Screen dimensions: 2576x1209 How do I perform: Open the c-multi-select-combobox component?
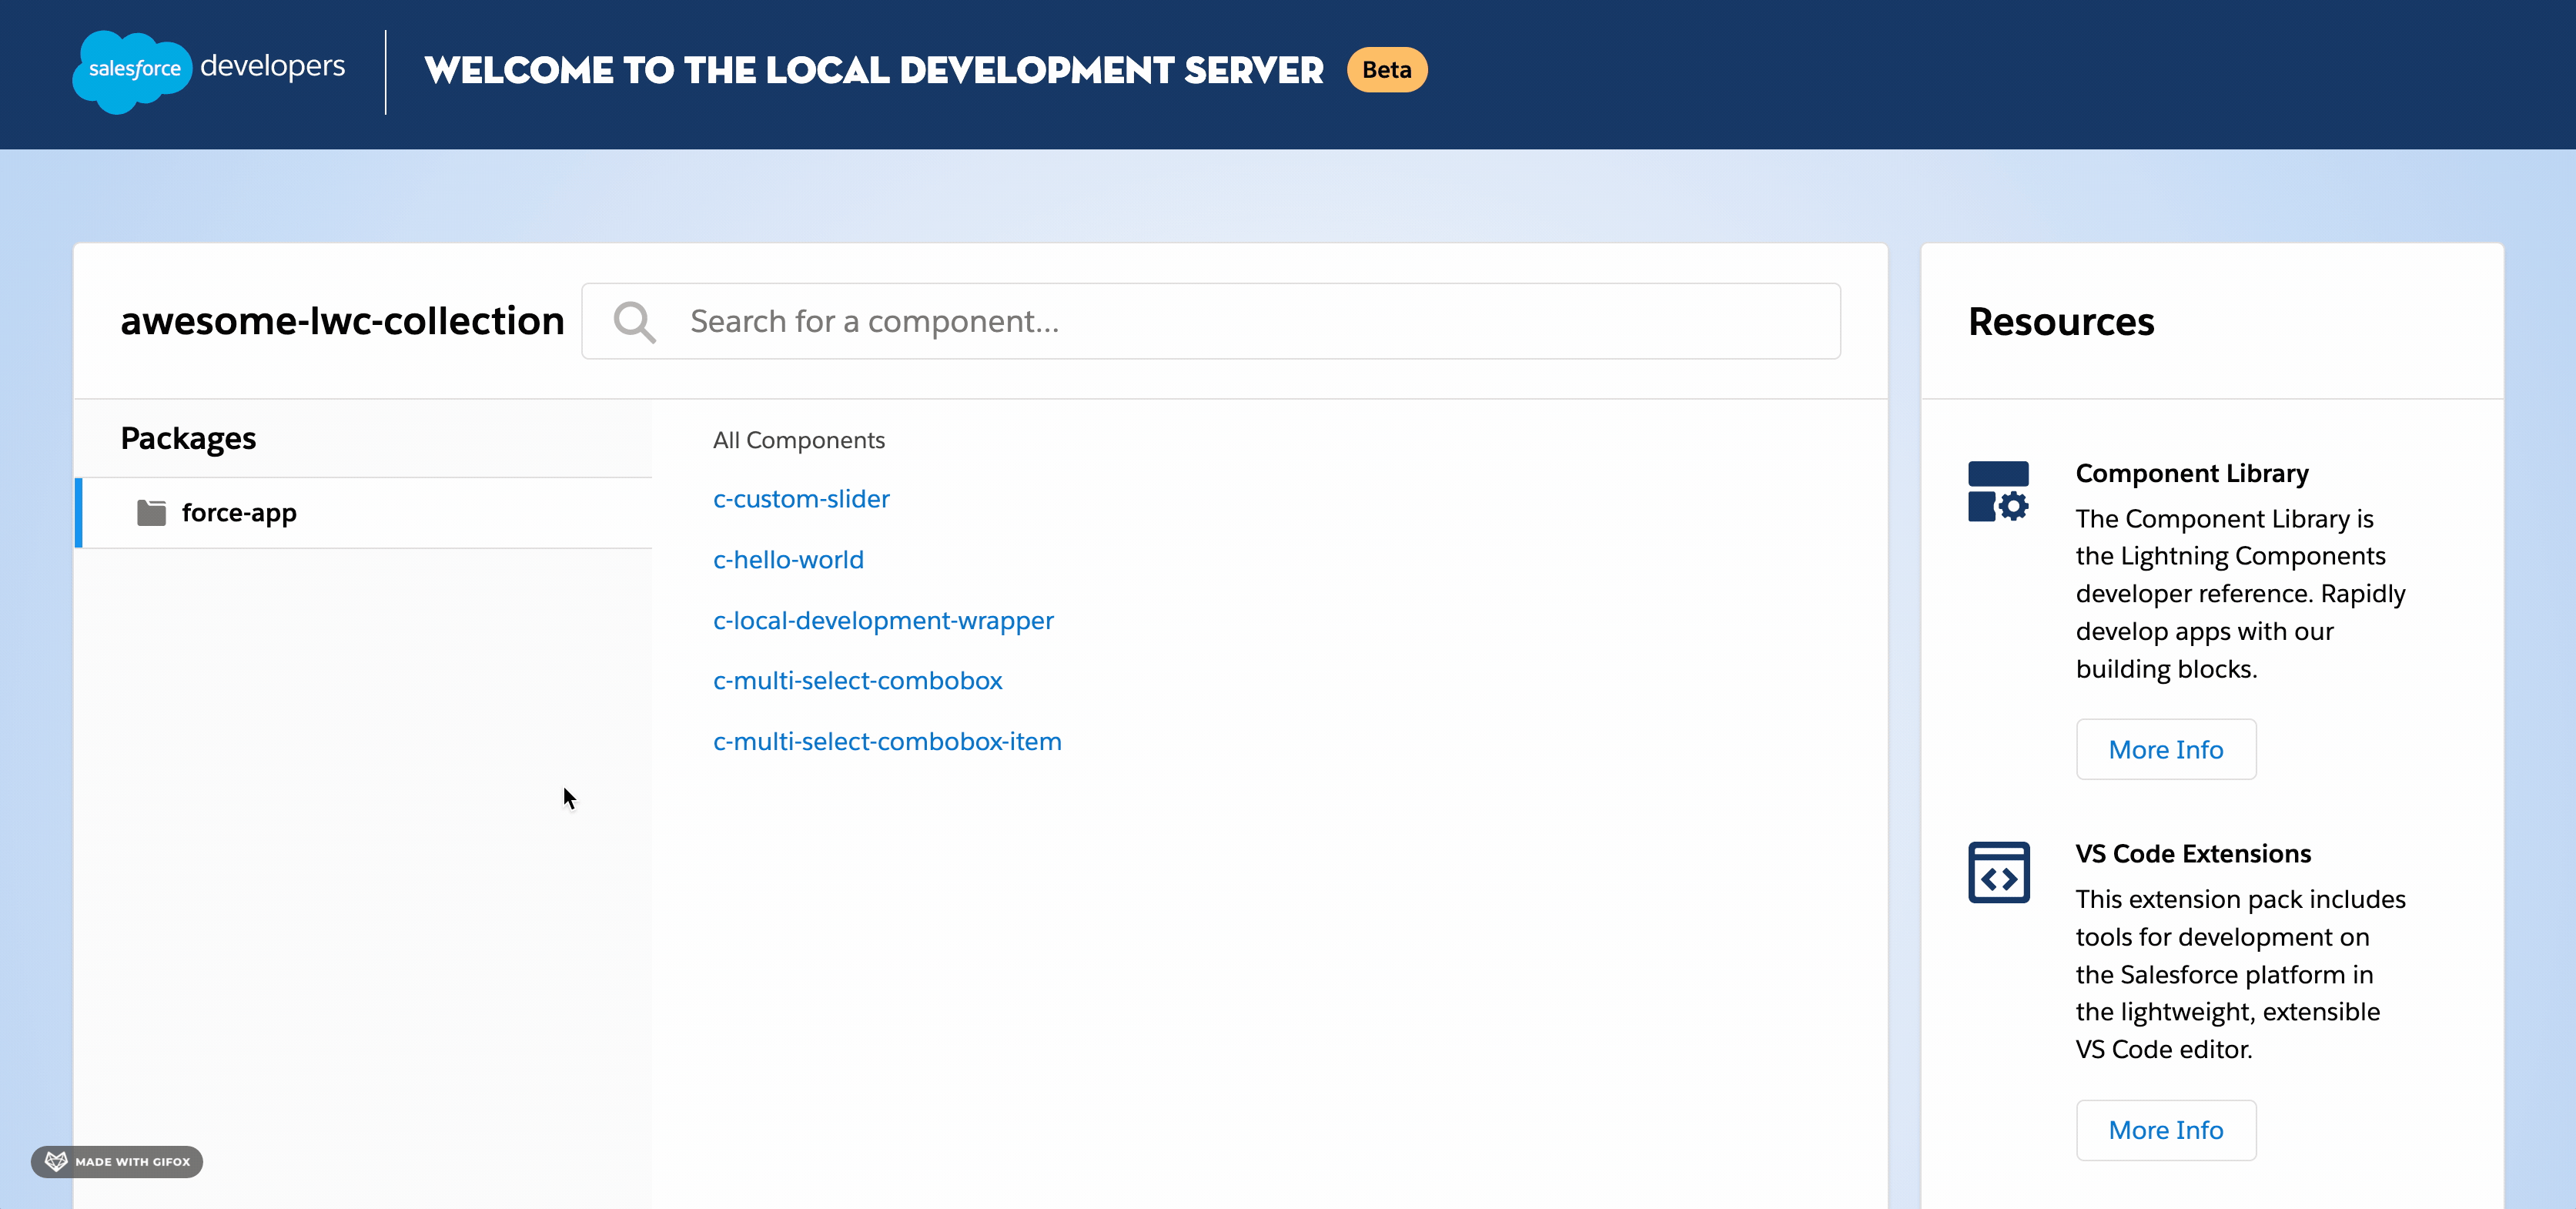858,680
